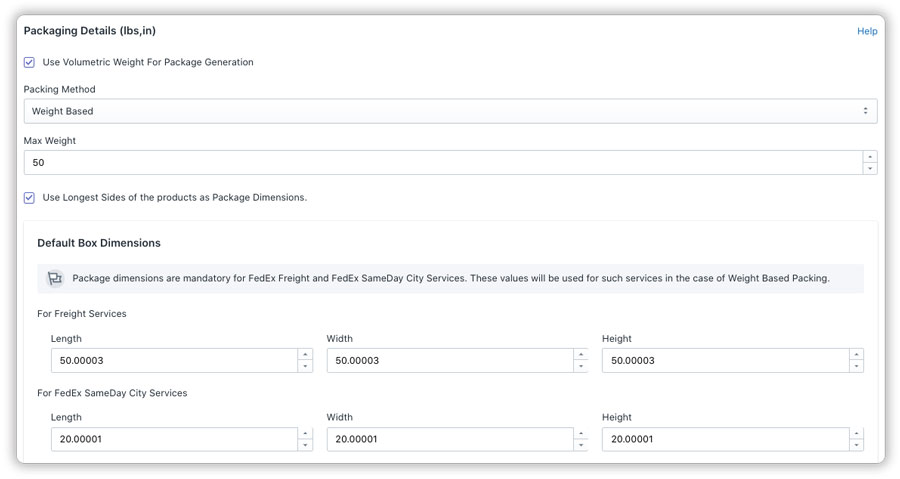Viewport: 900px width, 479px height.
Task: Decrement SameDay City Length value
Action: 305,445
